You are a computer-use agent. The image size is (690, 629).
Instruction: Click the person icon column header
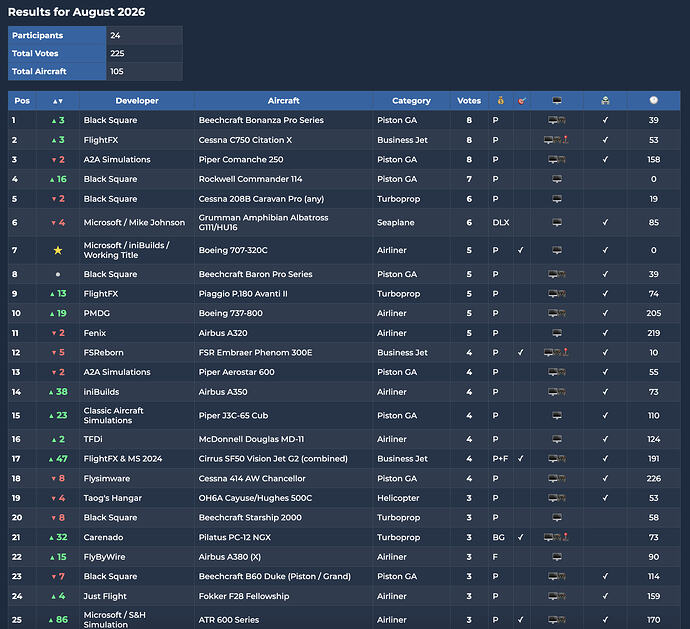[x=605, y=100]
